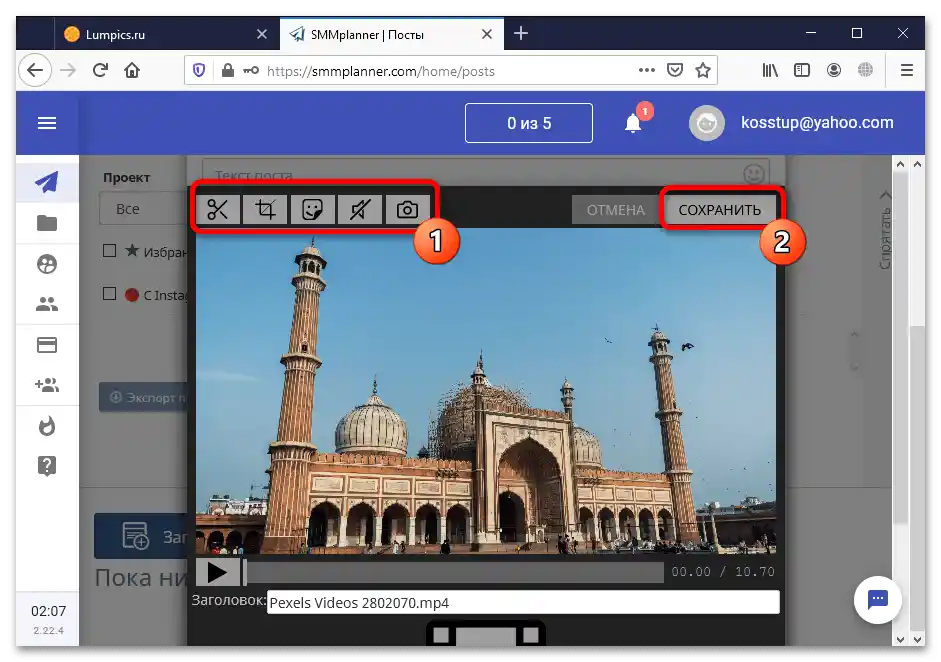Open the sticker tool in video editor
The width and height of the screenshot is (941, 662).
(312, 209)
